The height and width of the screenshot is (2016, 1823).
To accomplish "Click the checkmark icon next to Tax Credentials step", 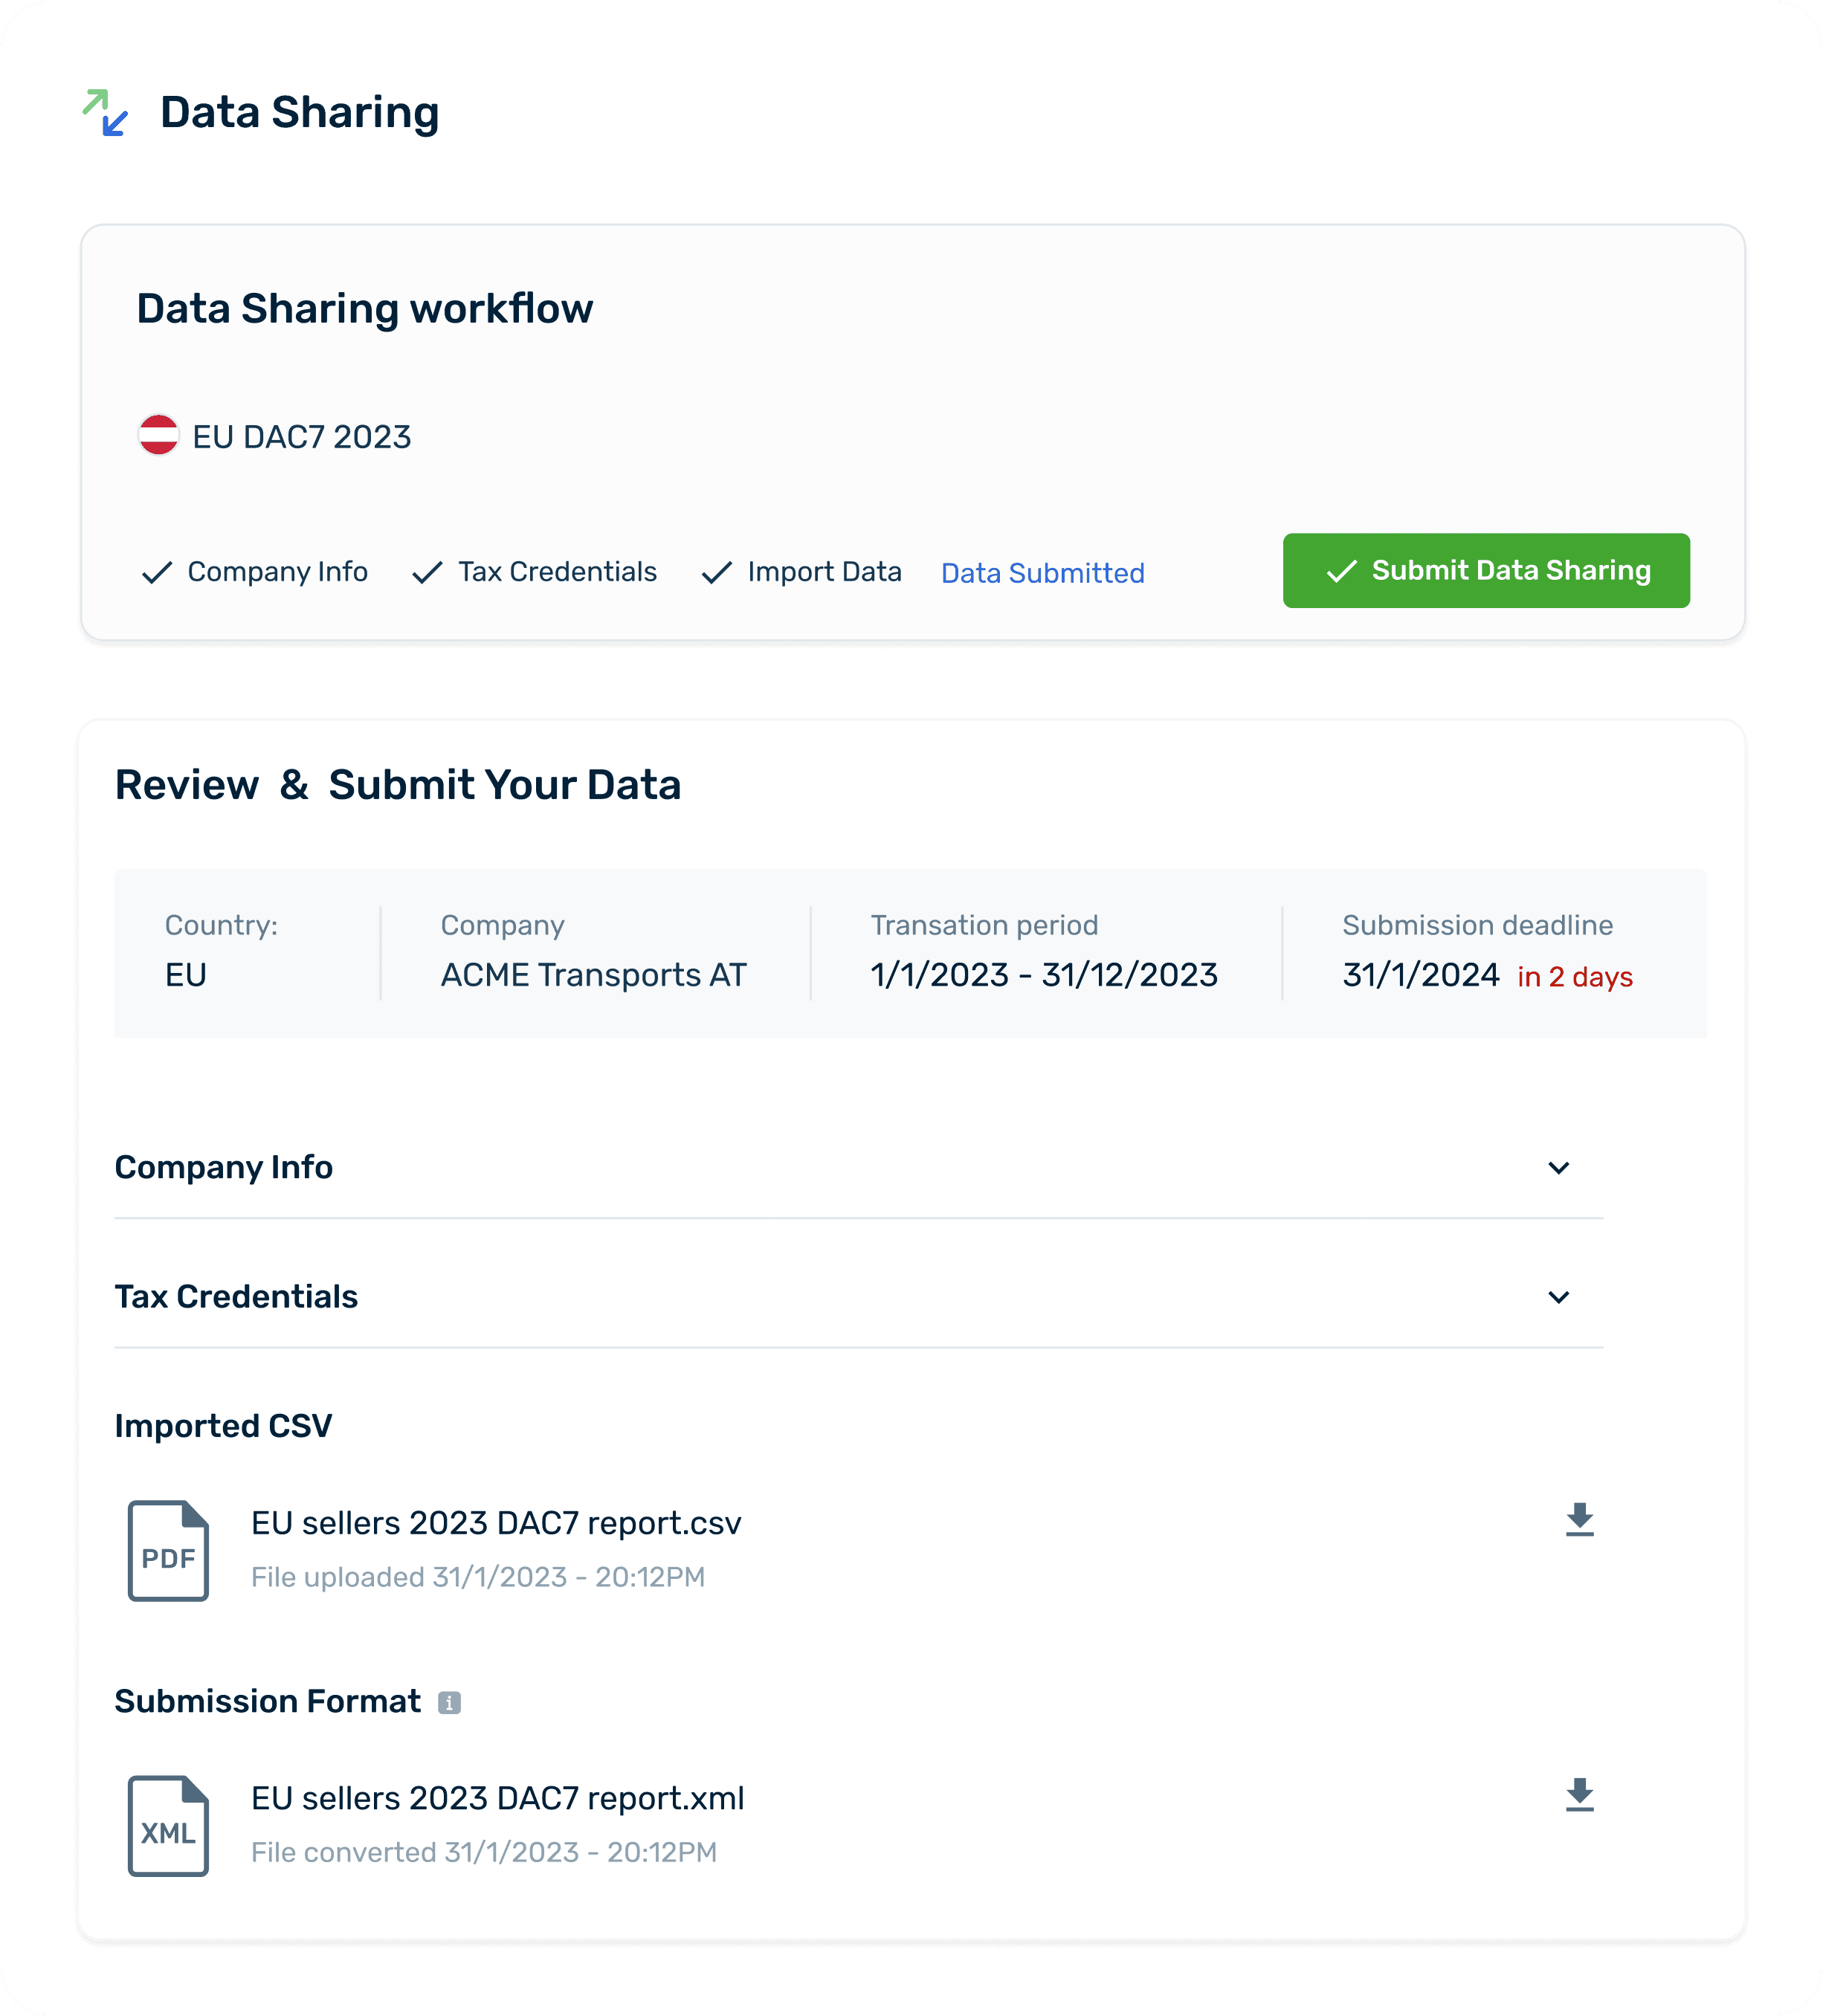I will [x=427, y=572].
